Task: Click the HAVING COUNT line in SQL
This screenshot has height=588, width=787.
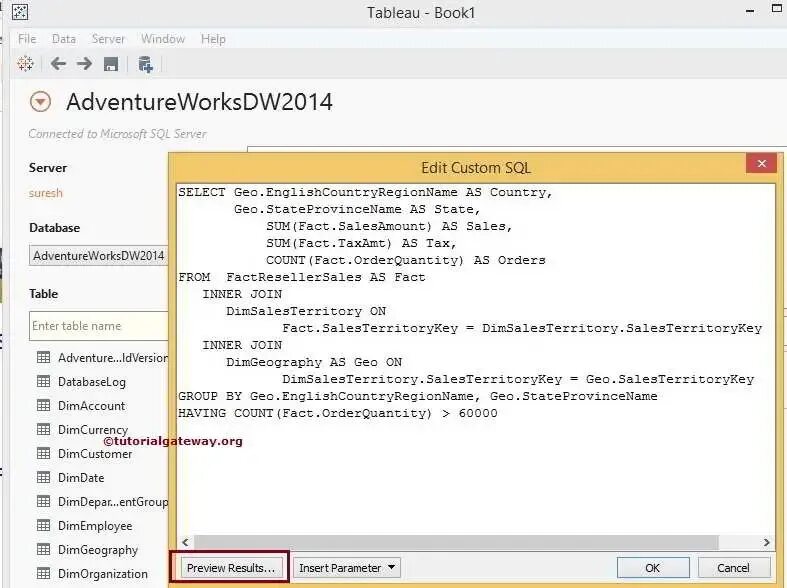Action: coord(338,413)
